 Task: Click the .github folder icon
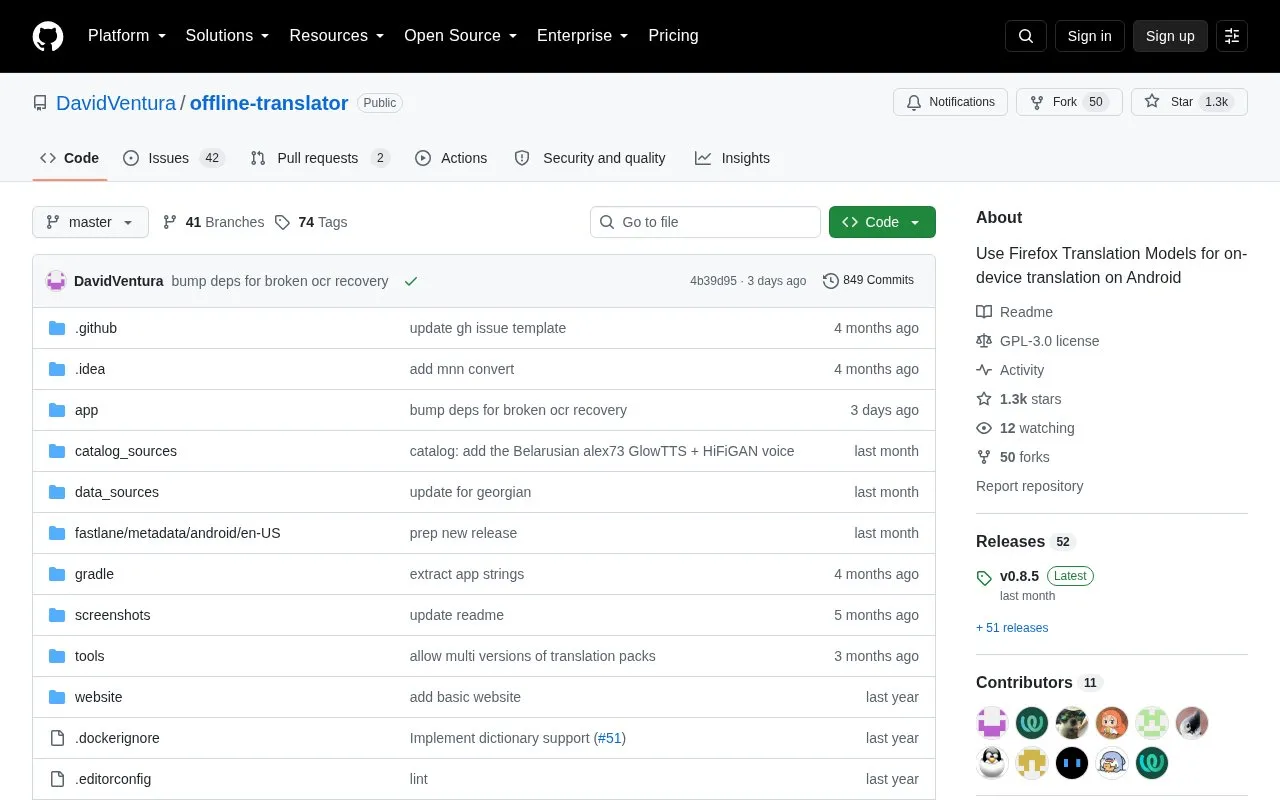[57, 328]
